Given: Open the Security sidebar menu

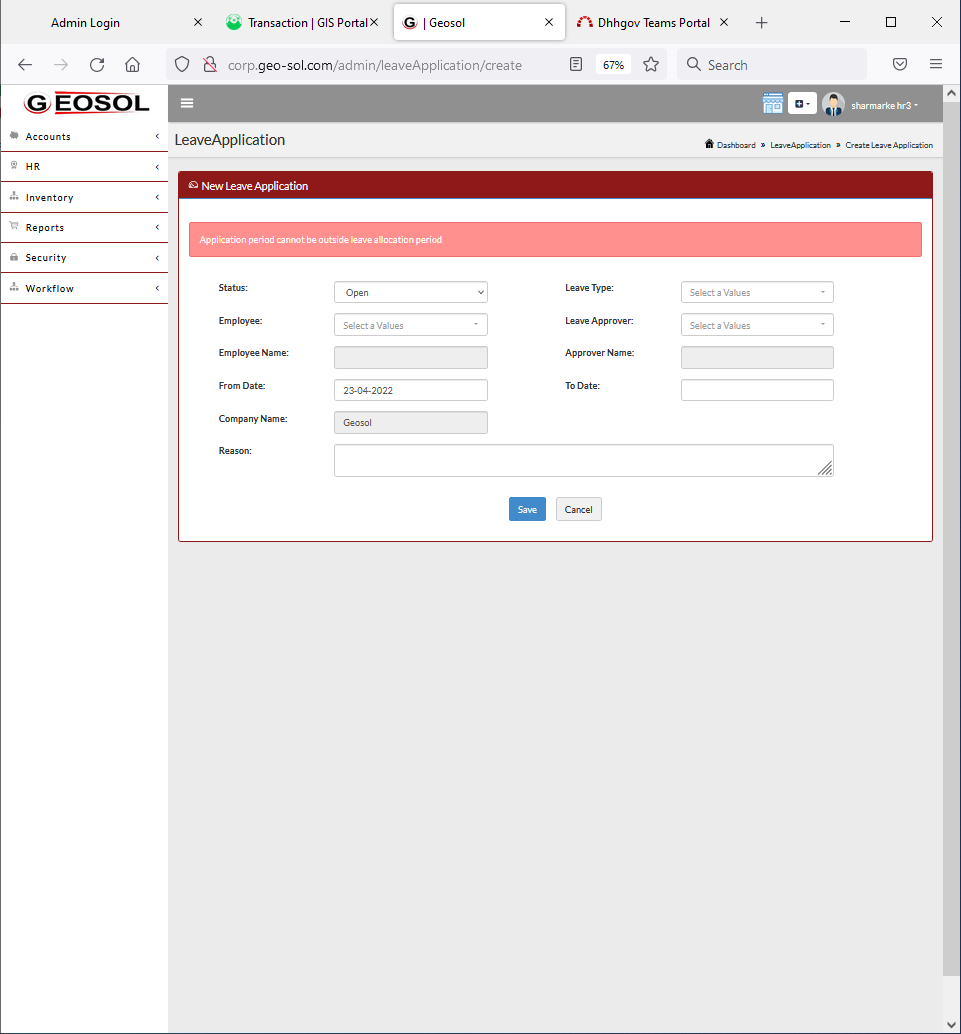Looking at the screenshot, I should [x=84, y=258].
